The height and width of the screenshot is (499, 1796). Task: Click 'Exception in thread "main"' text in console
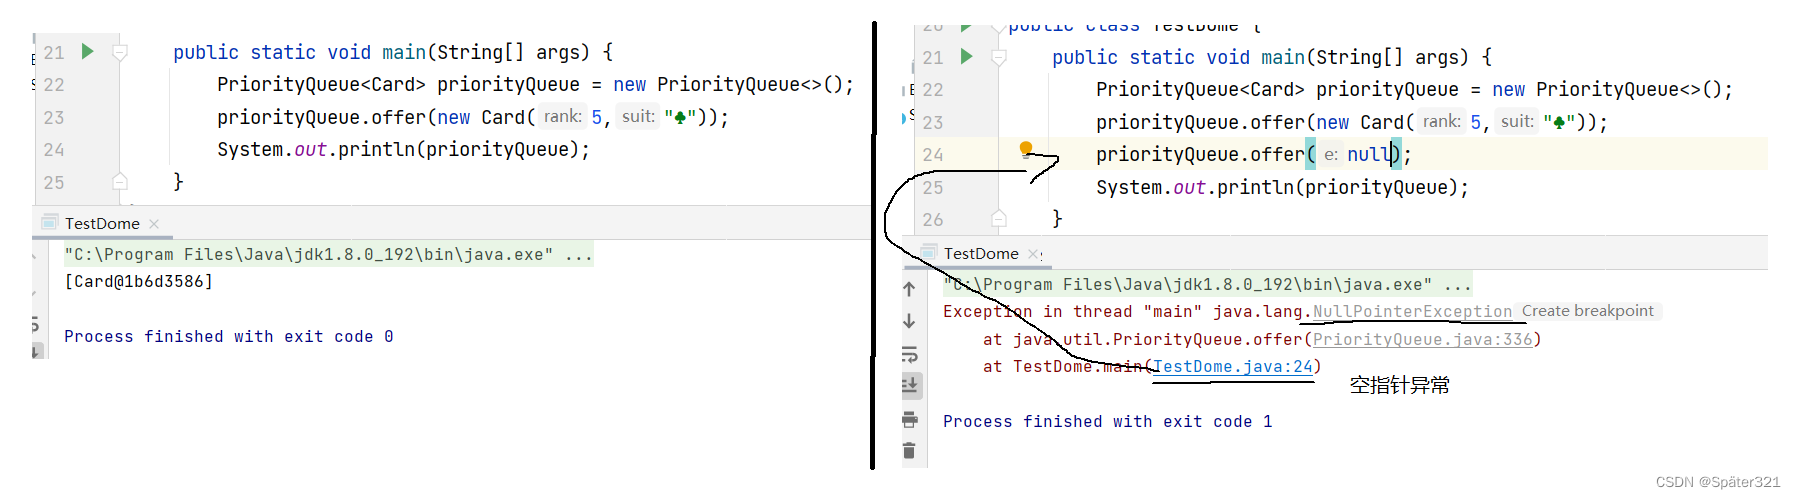(1073, 311)
